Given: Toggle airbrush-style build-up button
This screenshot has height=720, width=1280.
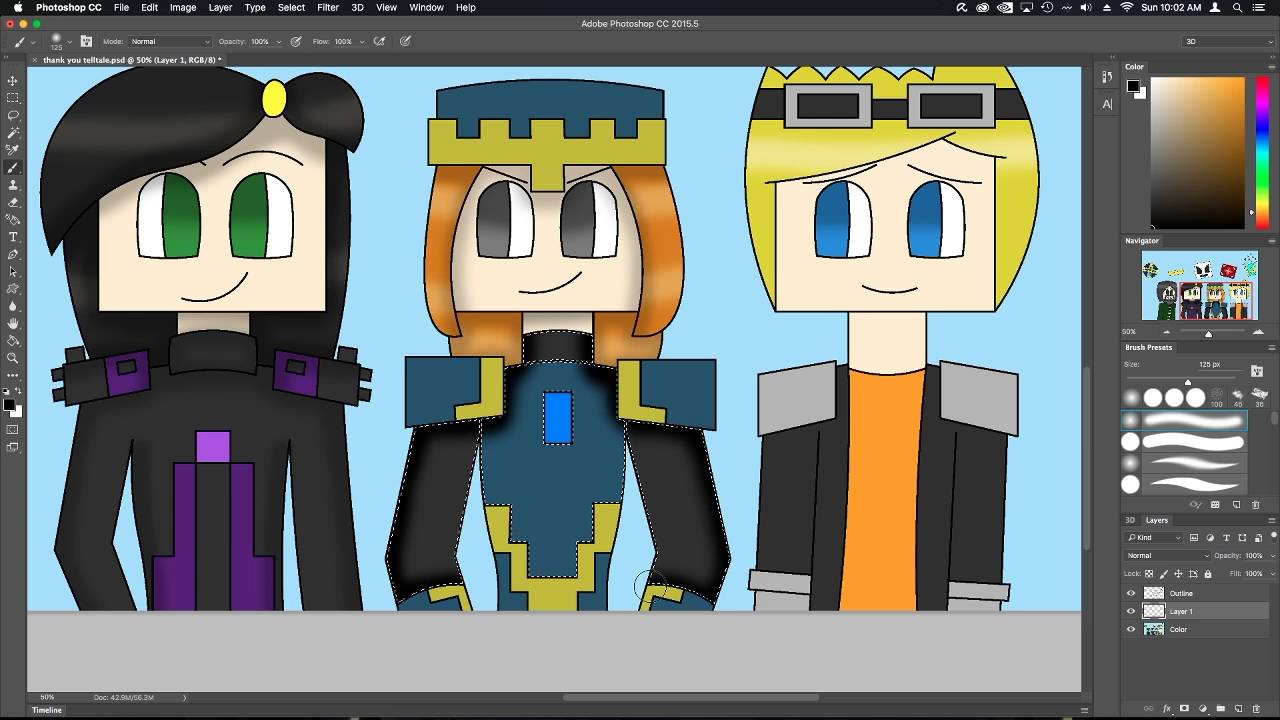Looking at the screenshot, I should [x=379, y=41].
